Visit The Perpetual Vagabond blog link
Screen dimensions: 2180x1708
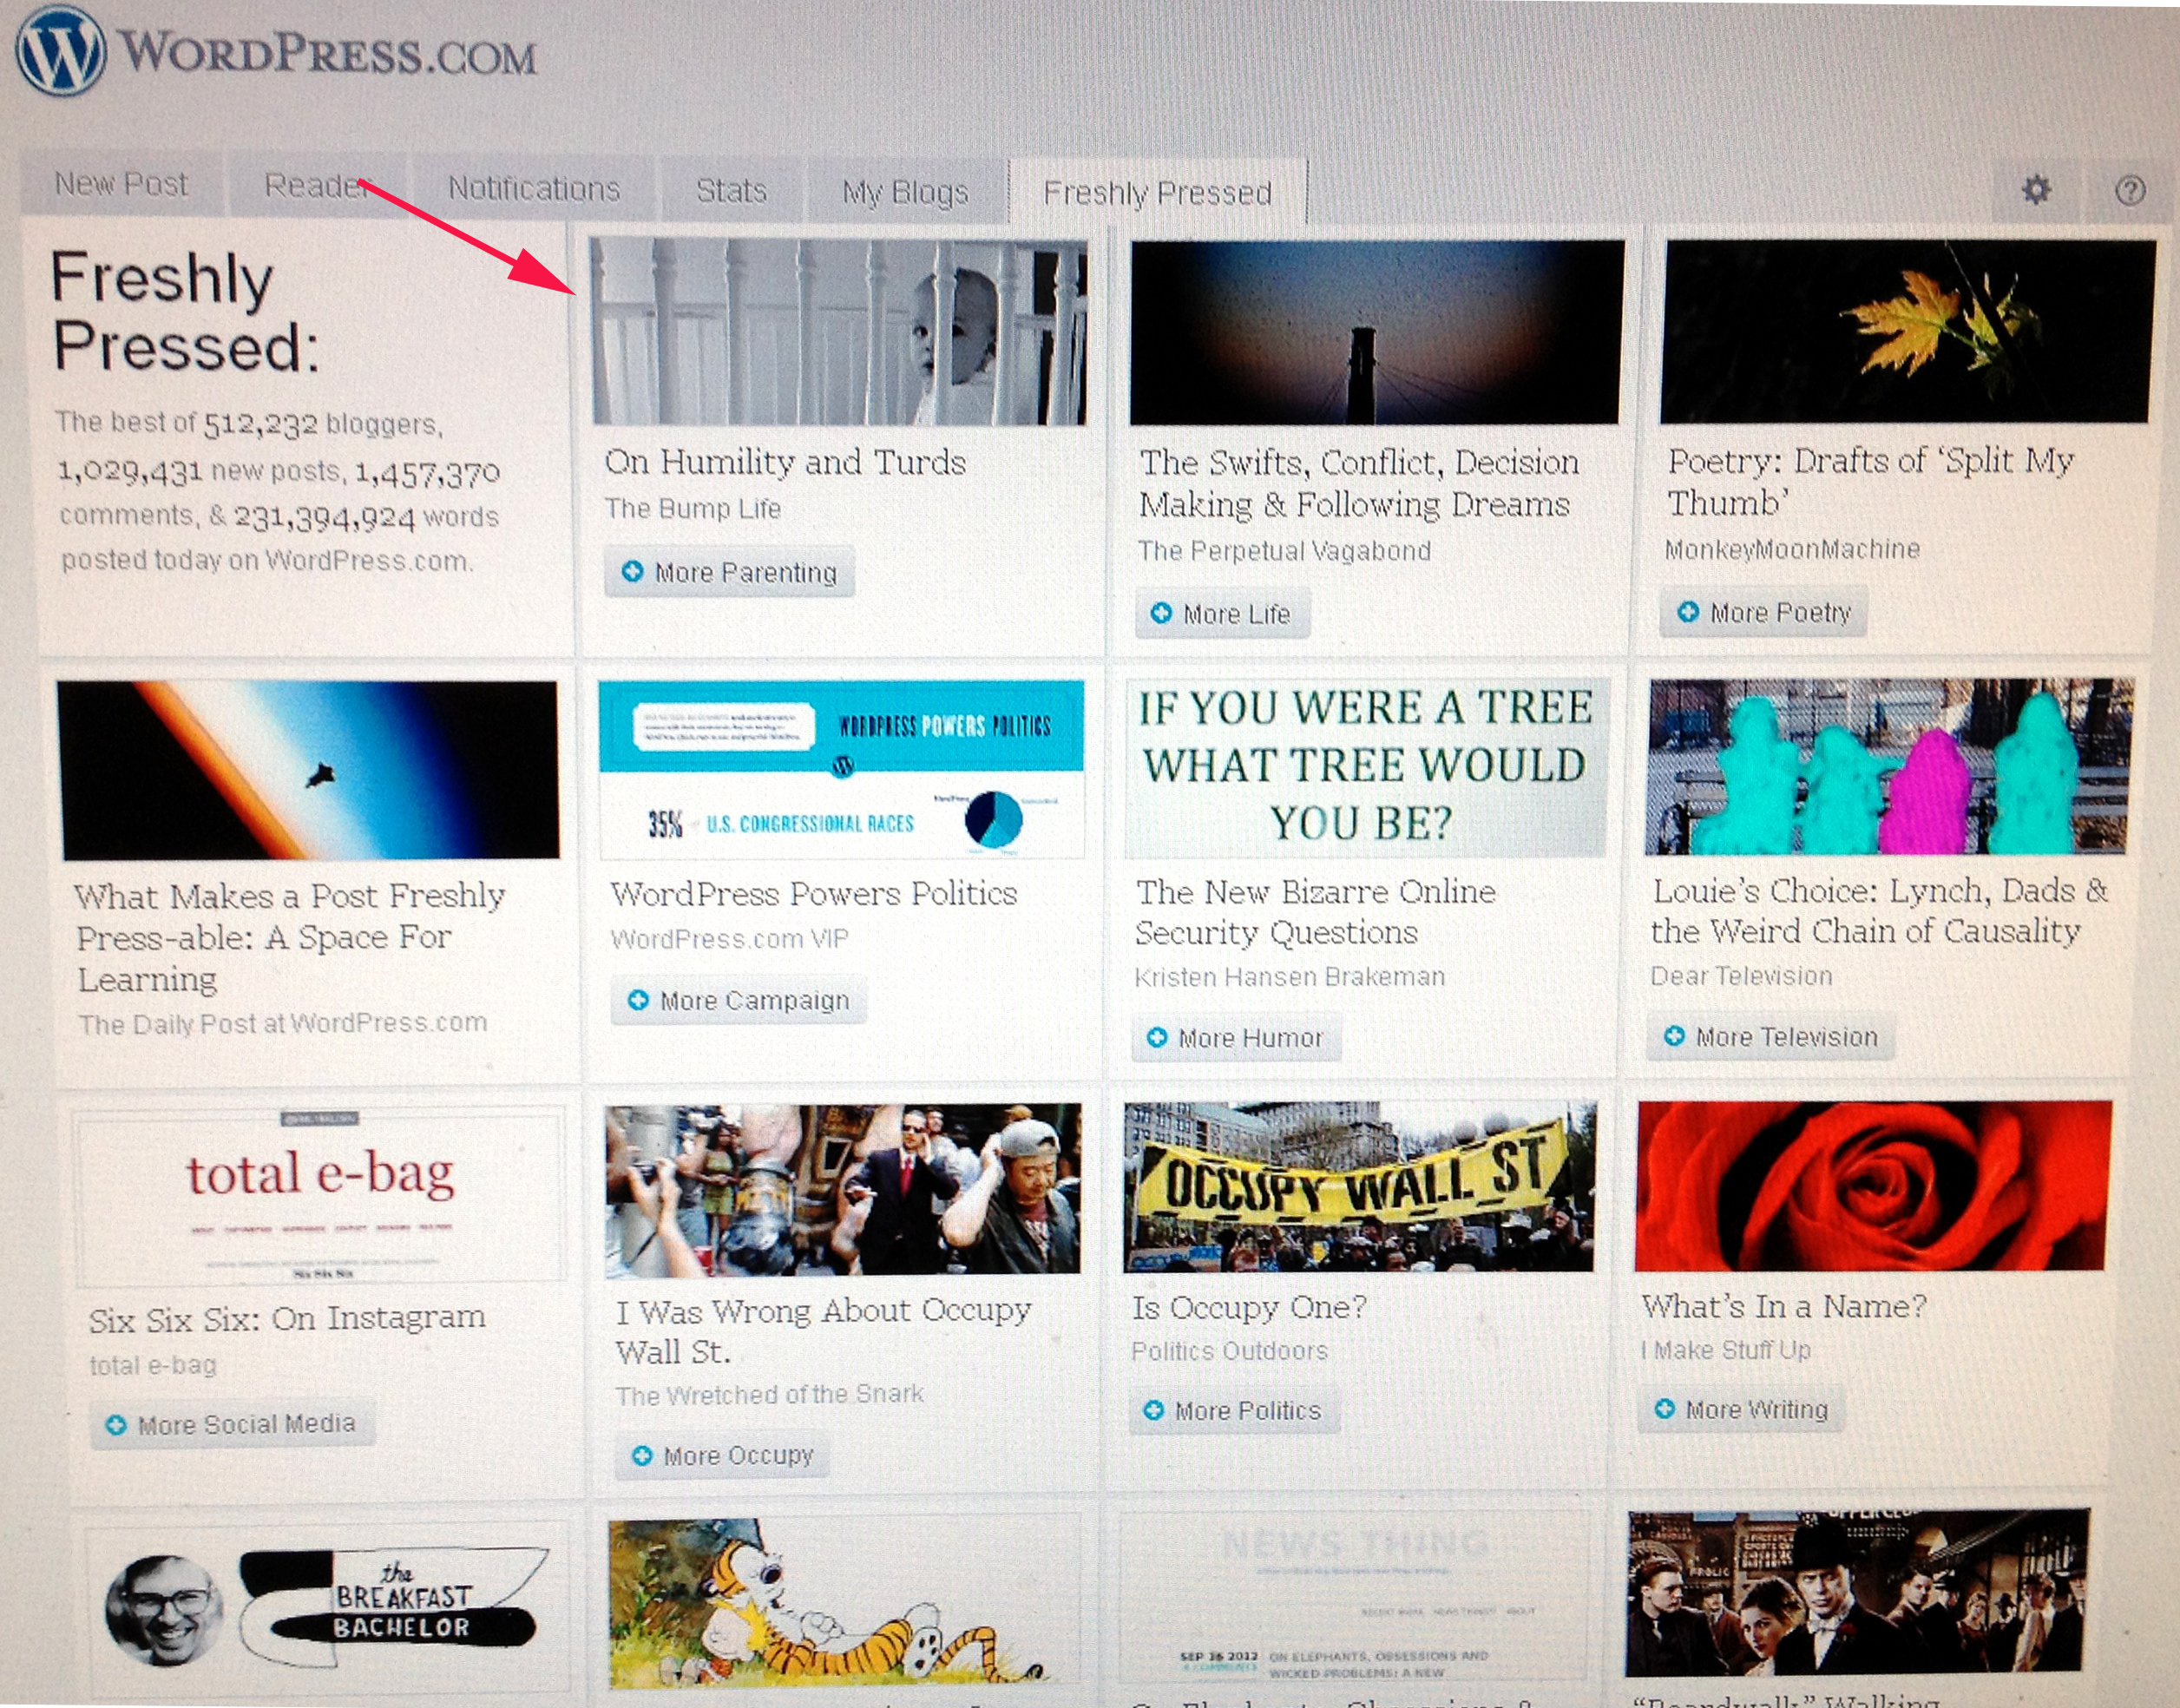tap(1284, 551)
